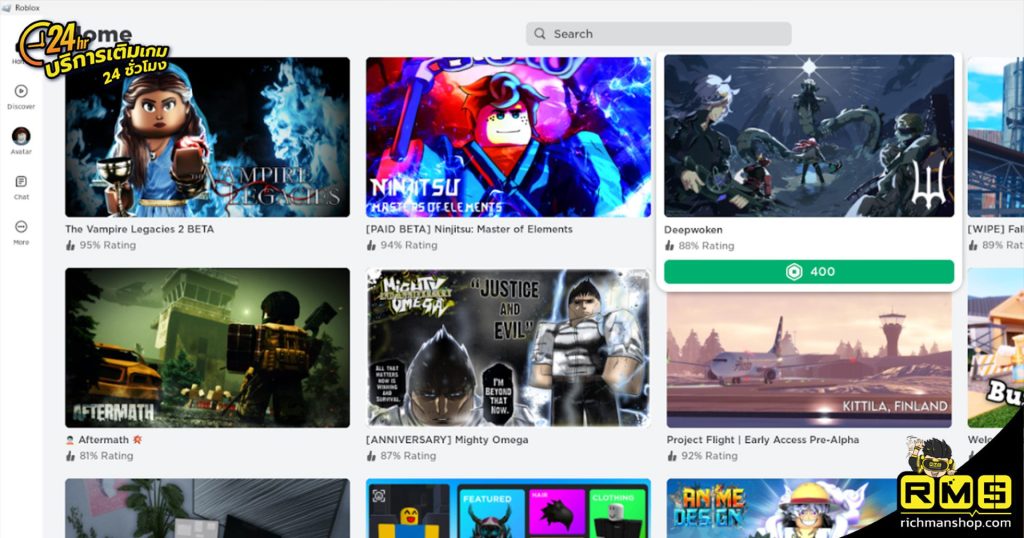Open the Discover sidebar icon
1024x538 pixels.
point(21,92)
